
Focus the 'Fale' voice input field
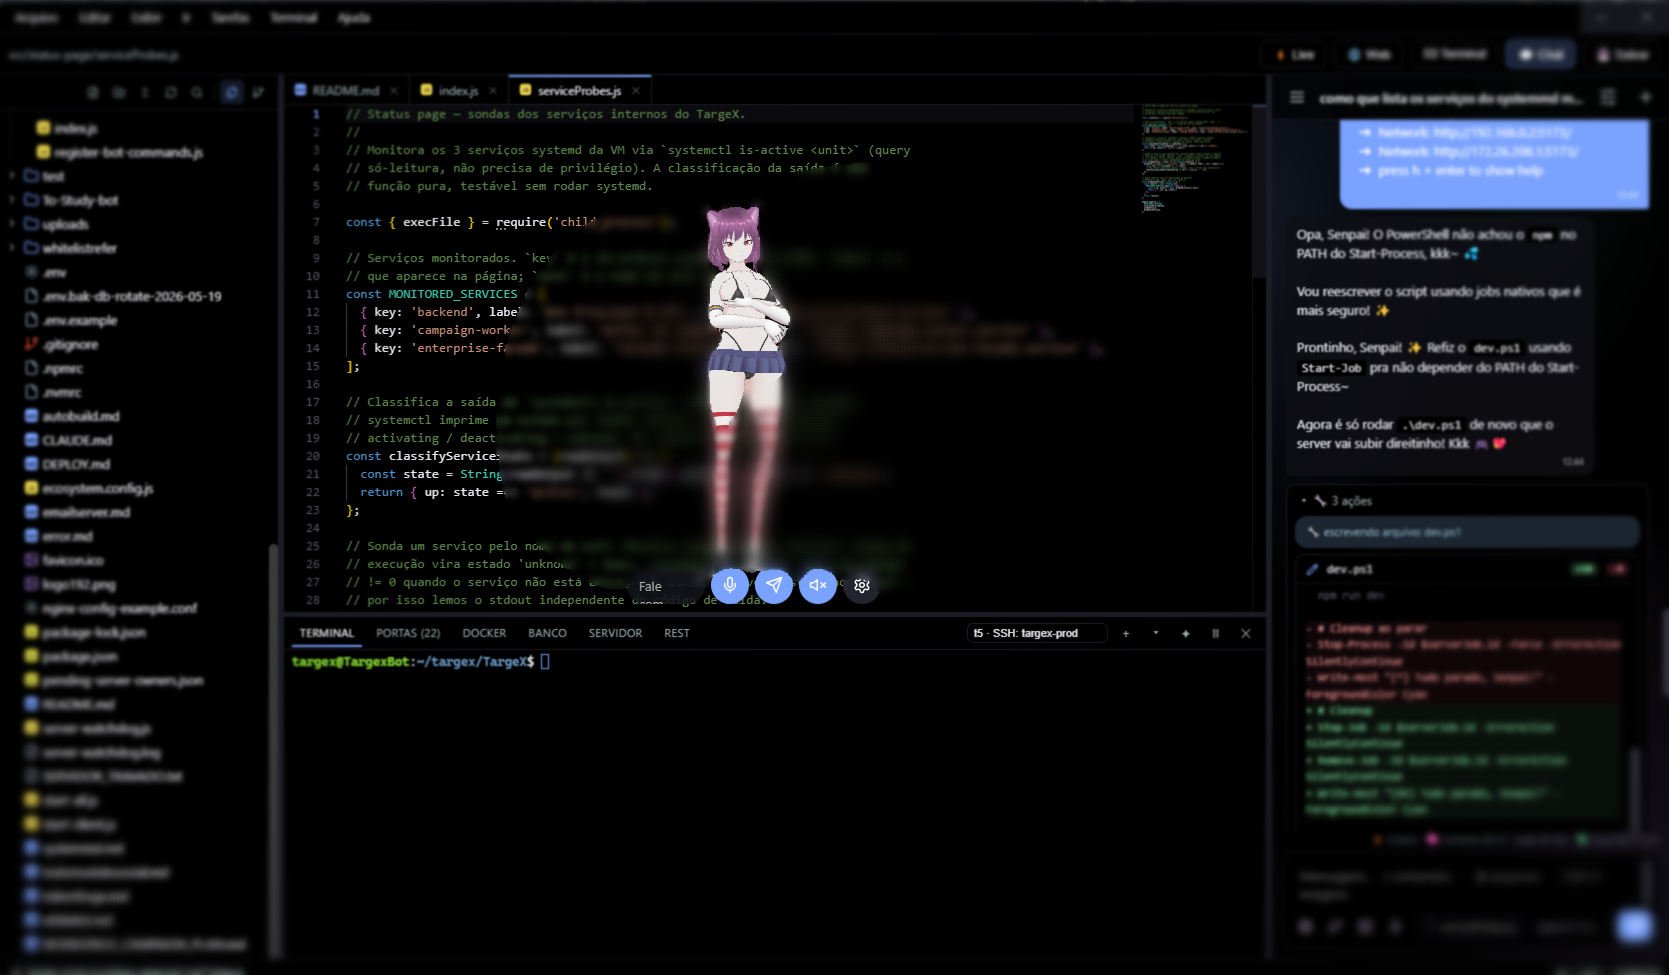(667, 586)
